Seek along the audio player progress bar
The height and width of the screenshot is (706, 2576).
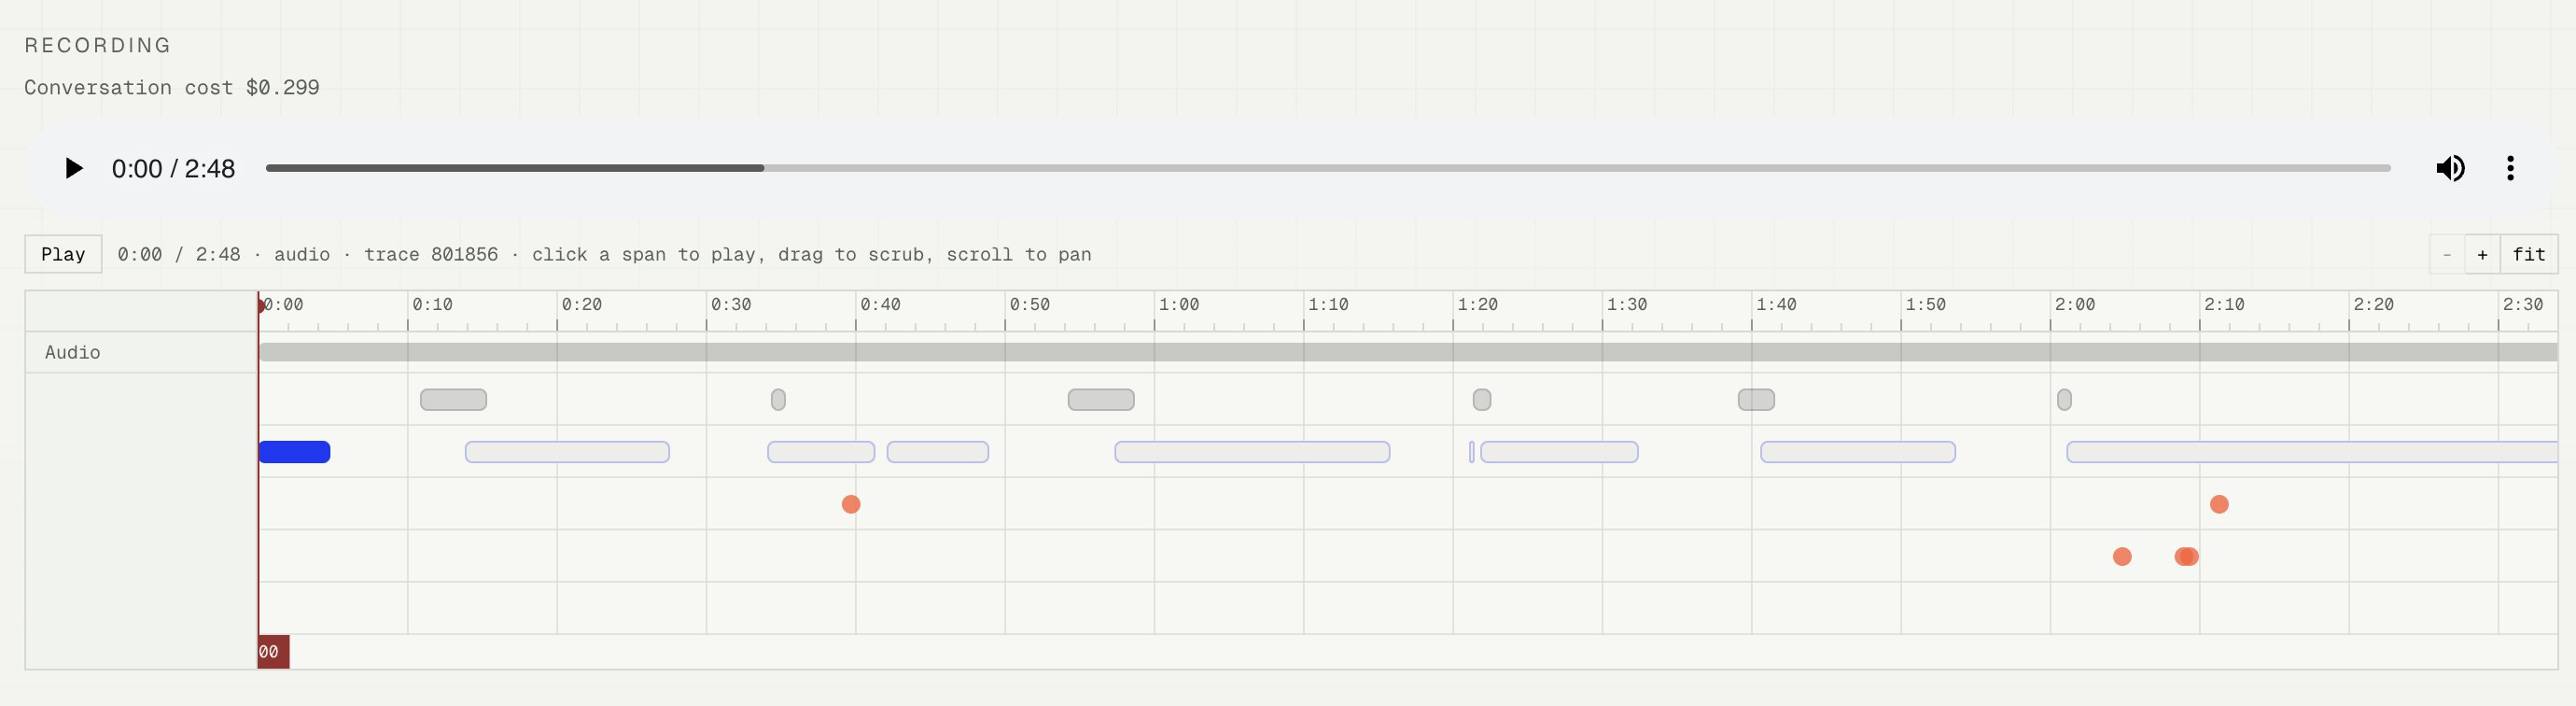coord(1328,168)
